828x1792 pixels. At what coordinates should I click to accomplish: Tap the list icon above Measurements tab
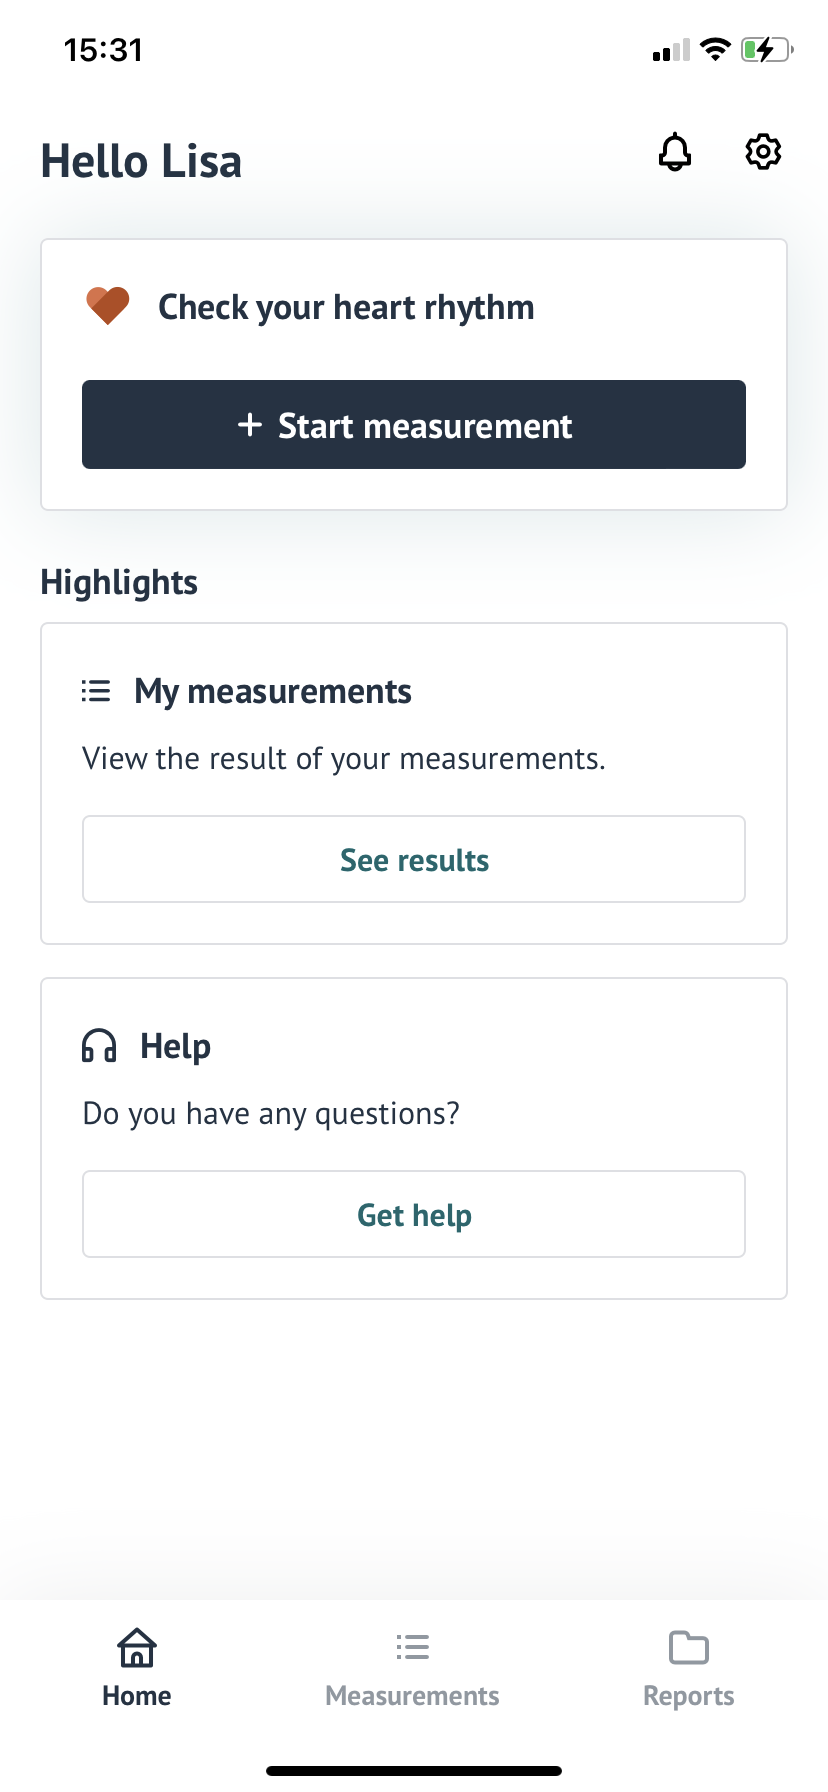pos(412,1647)
